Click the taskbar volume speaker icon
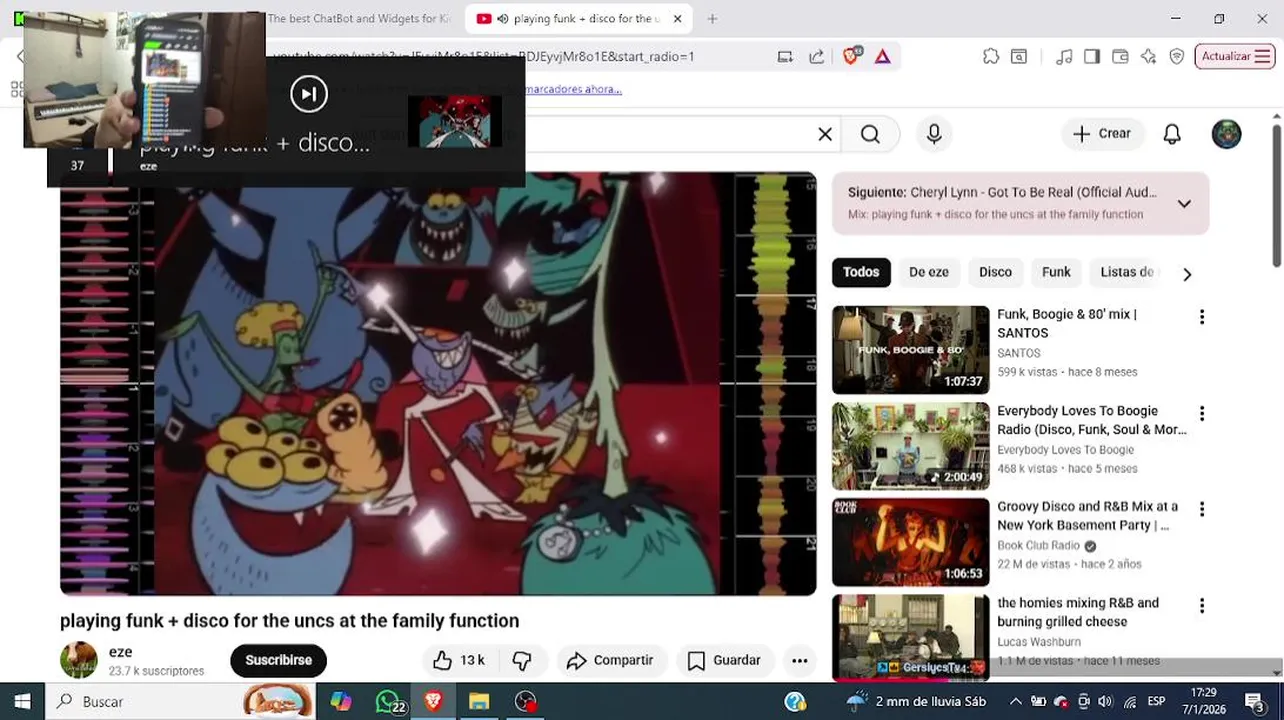The image size is (1284, 720). pos(1105,702)
